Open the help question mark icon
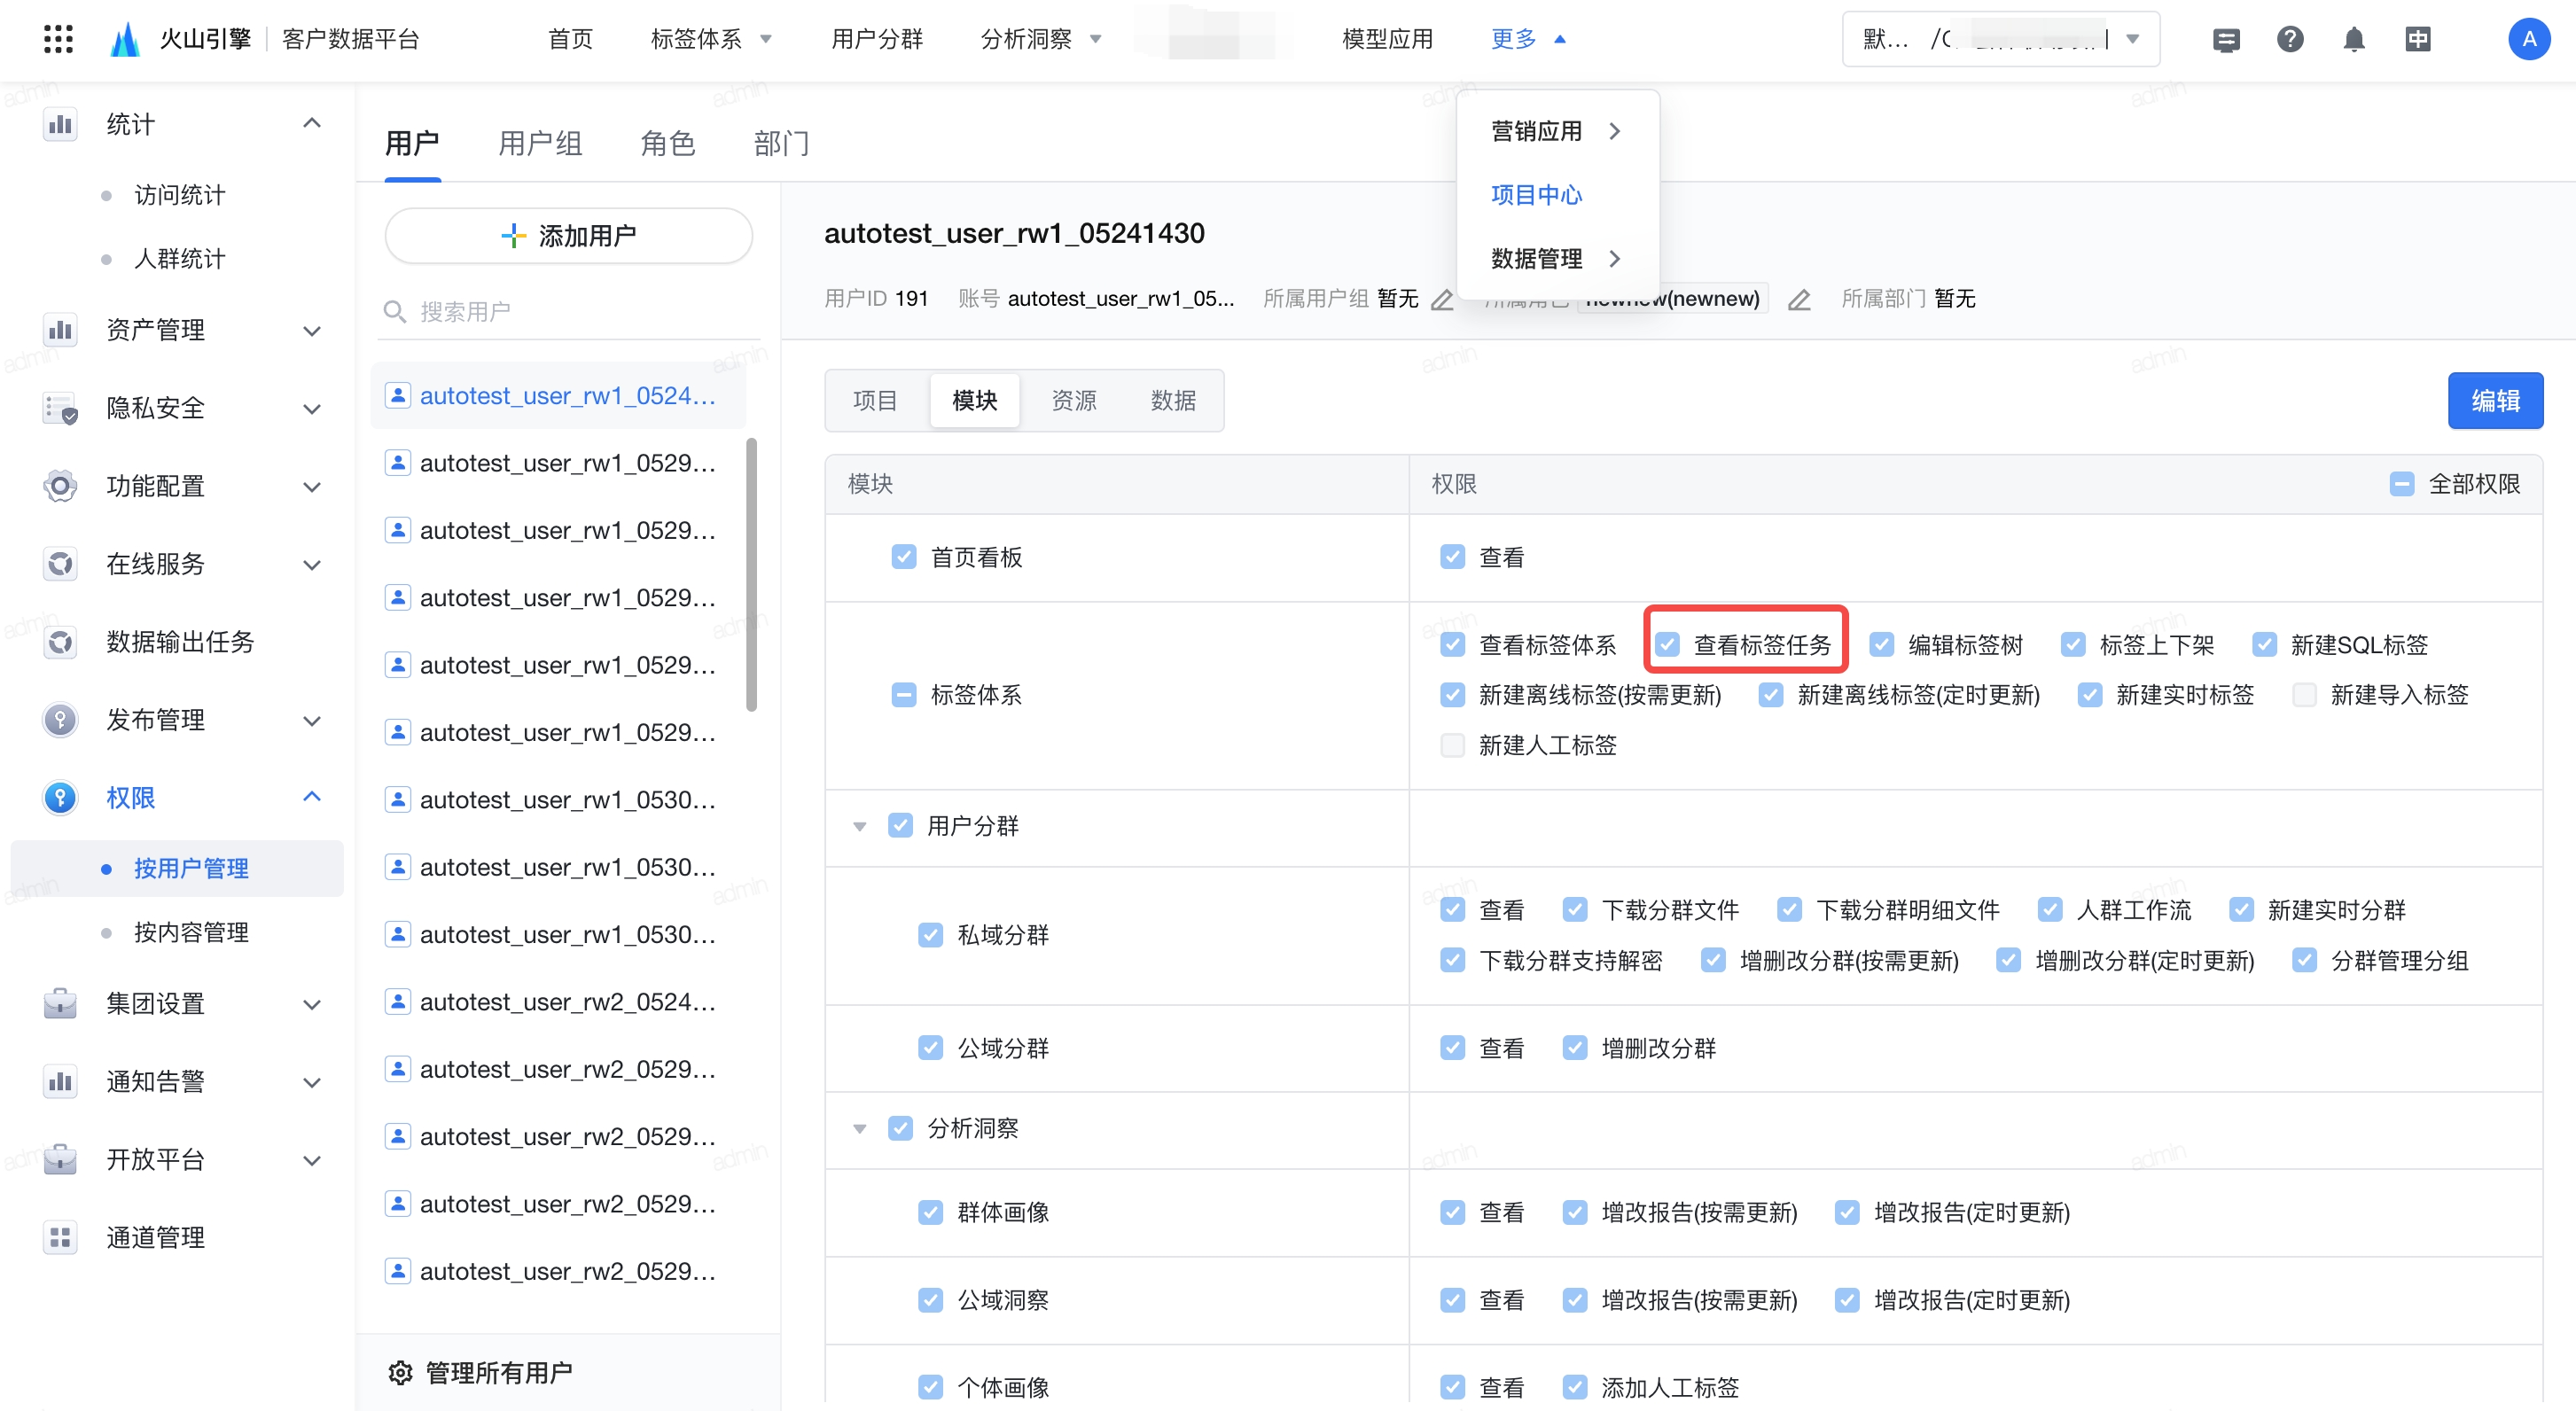The width and height of the screenshot is (2576, 1411). tap(2290, 39)
